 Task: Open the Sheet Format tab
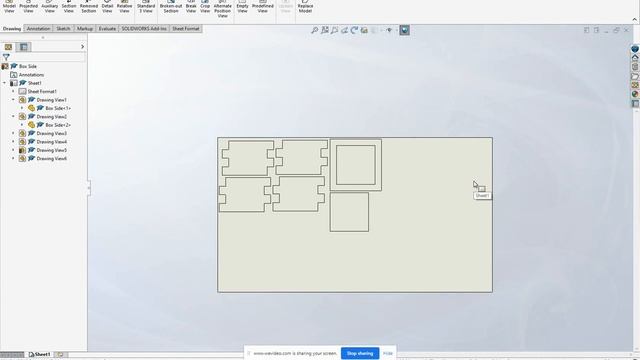[186, 29]
